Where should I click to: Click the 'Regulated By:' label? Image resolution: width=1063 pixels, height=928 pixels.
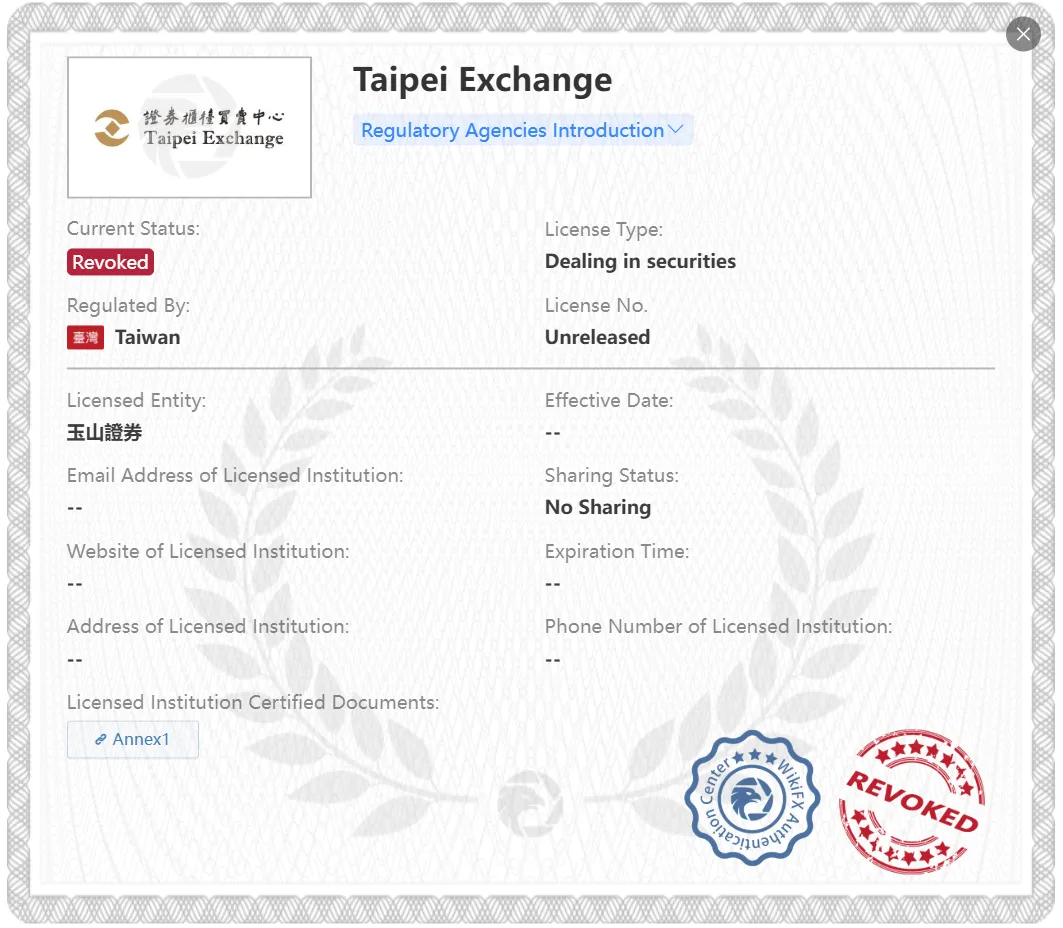tap(129, 306)
